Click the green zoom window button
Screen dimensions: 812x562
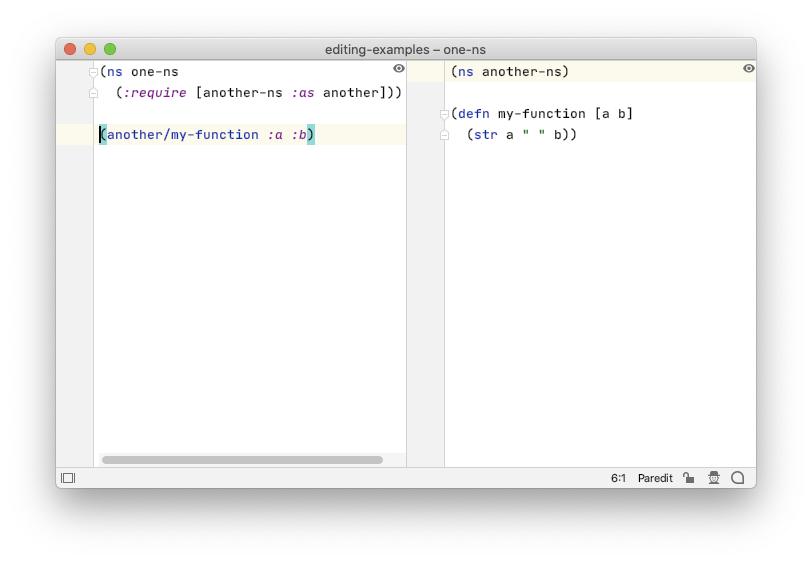tap(110, 49)
